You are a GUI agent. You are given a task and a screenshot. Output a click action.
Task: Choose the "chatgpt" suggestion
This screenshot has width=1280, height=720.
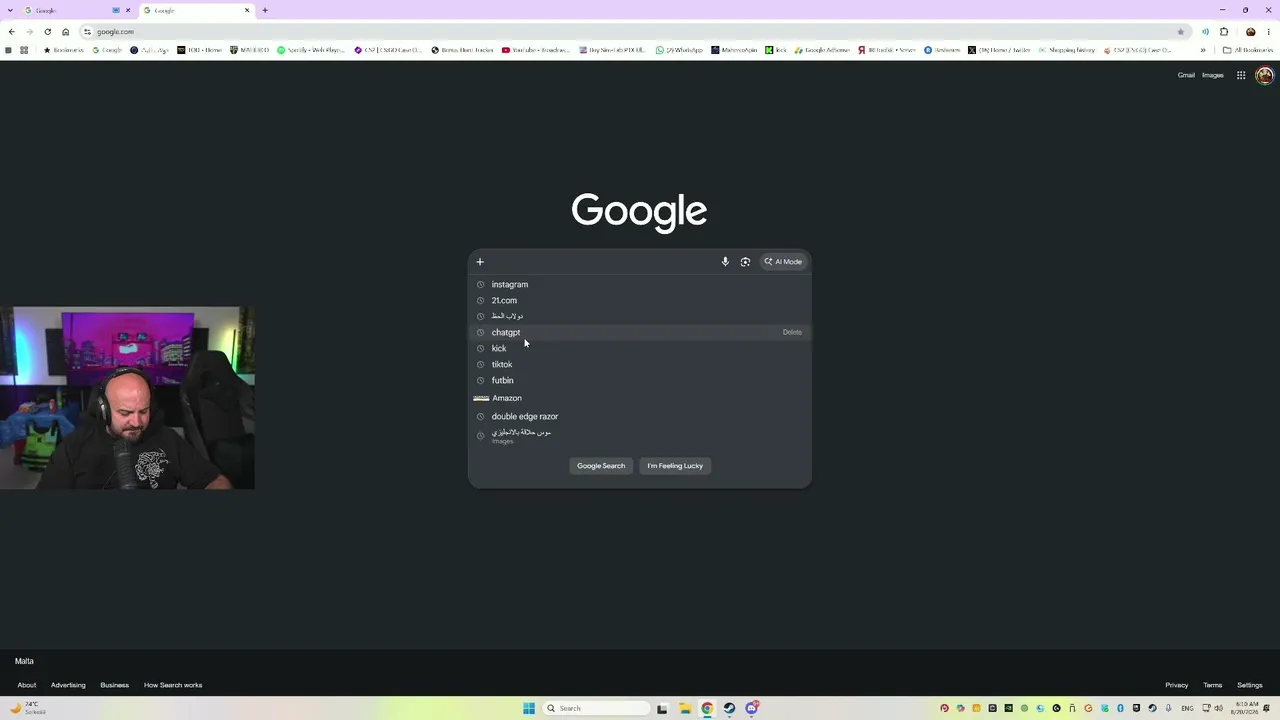[x=640, y=332]
